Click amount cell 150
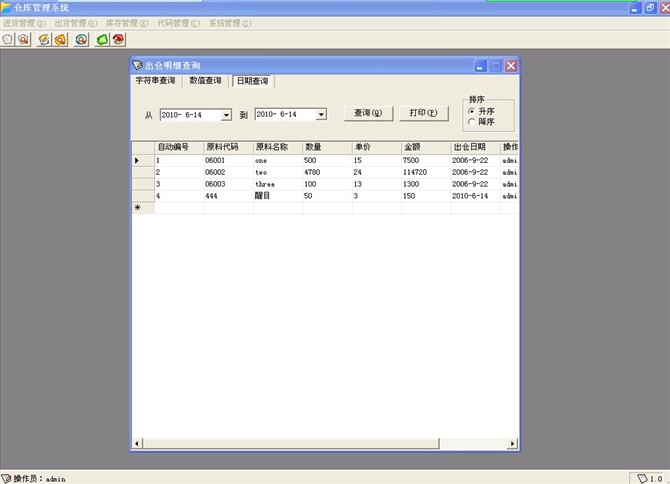 point(426,196)
